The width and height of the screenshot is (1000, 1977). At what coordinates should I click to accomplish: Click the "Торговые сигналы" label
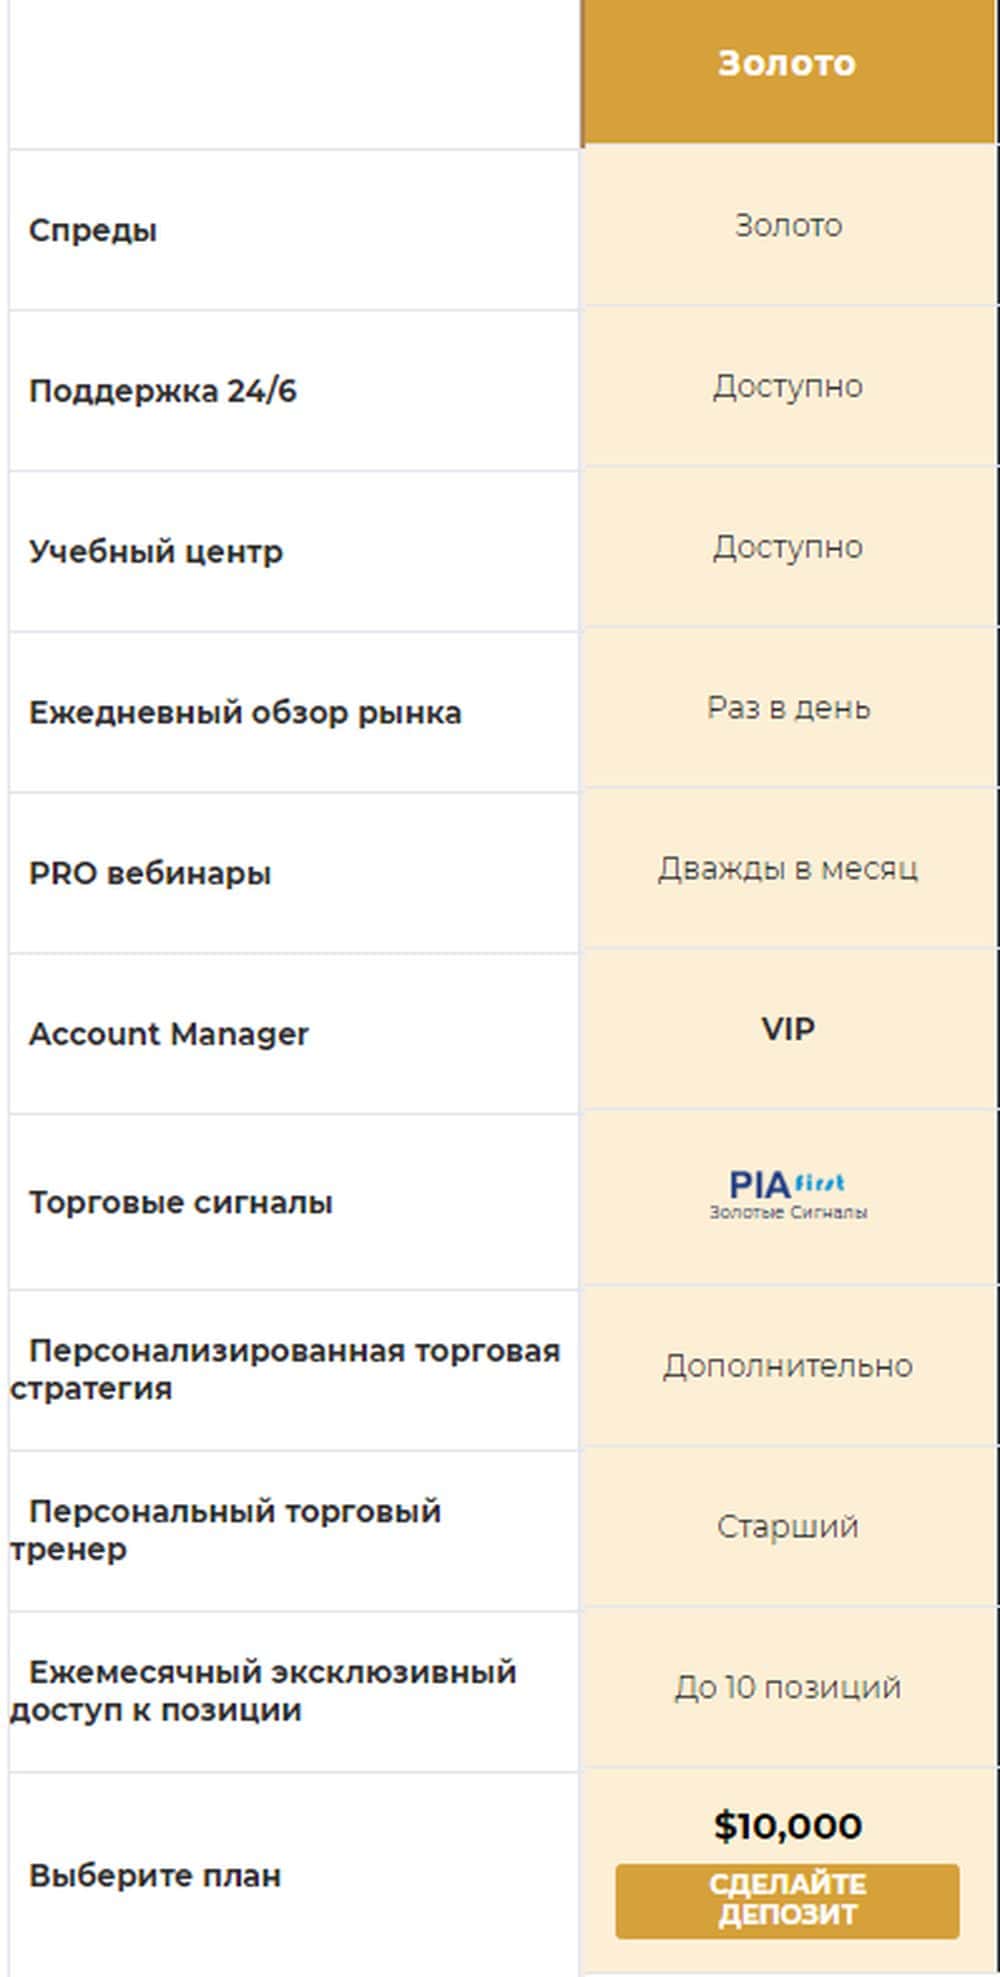181,1202
